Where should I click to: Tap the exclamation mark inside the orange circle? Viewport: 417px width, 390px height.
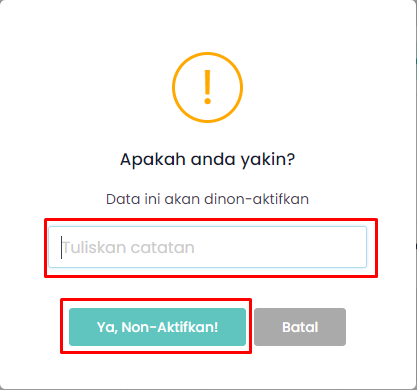[207, 87]
